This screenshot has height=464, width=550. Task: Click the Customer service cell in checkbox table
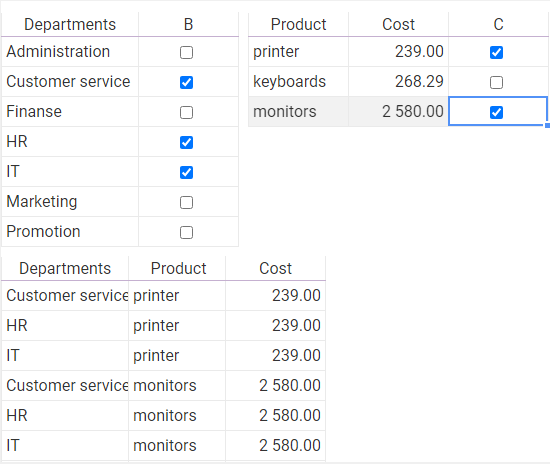coord(70,82)
